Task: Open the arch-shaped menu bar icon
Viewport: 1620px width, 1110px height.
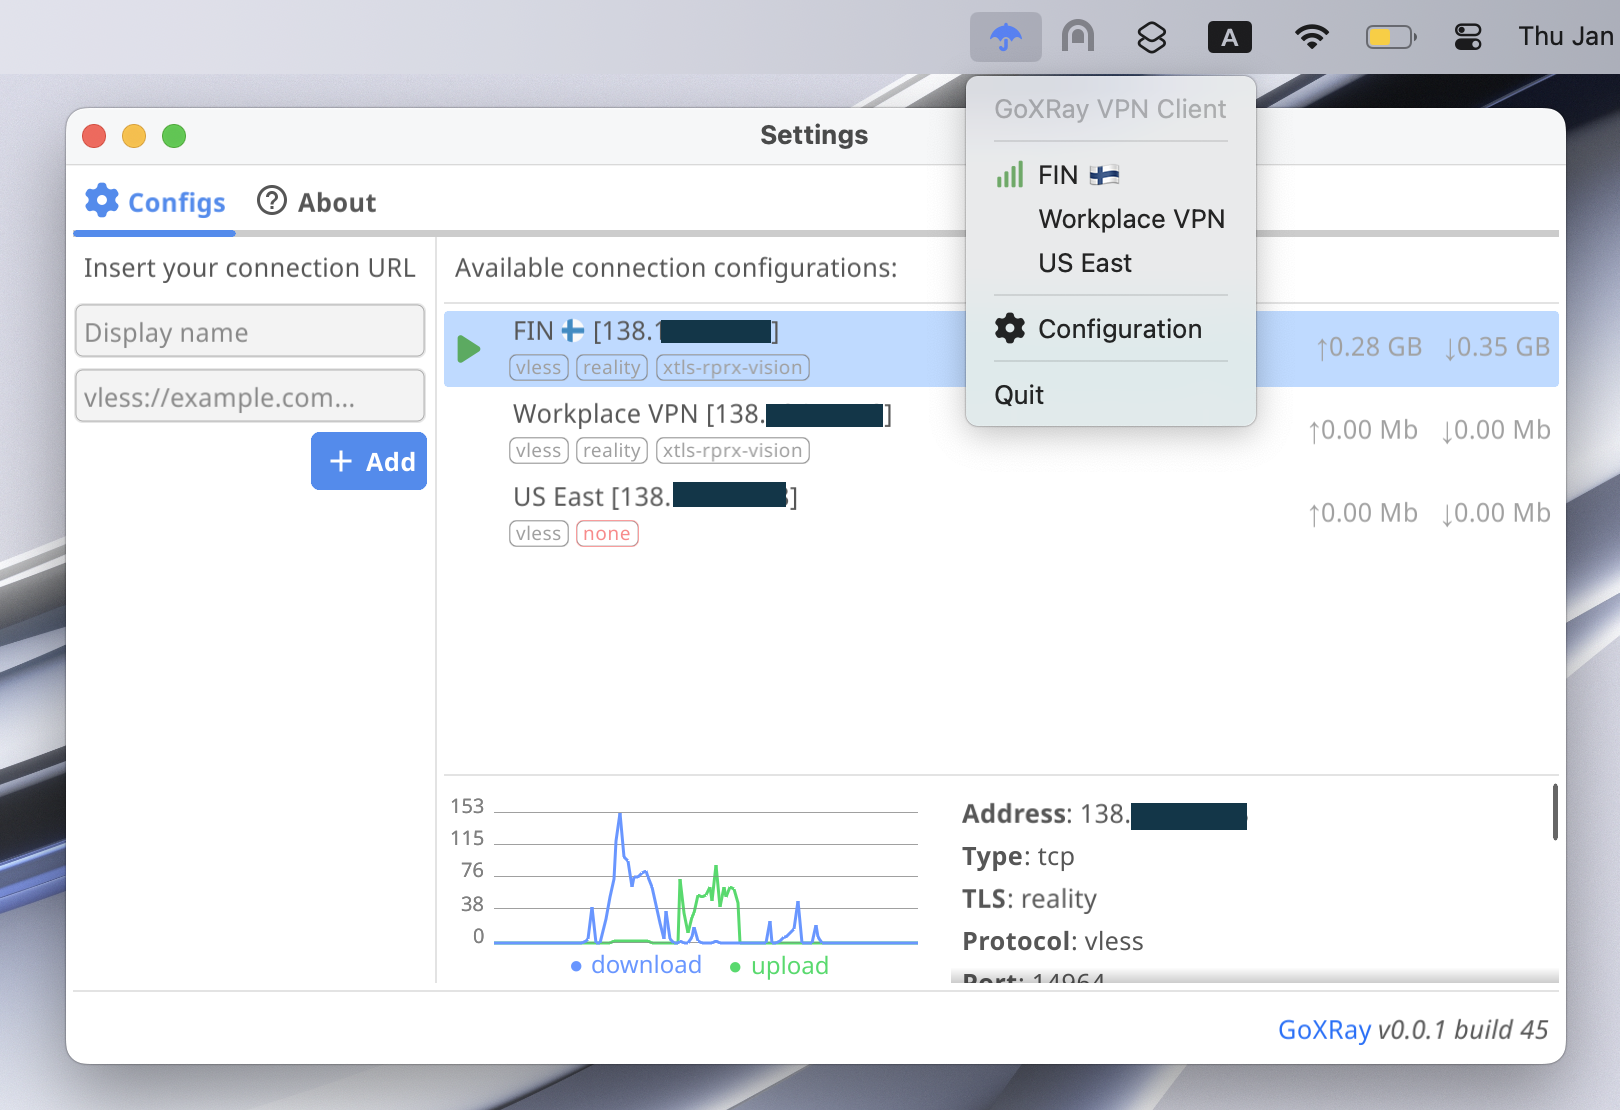Action: point(1078,37)
